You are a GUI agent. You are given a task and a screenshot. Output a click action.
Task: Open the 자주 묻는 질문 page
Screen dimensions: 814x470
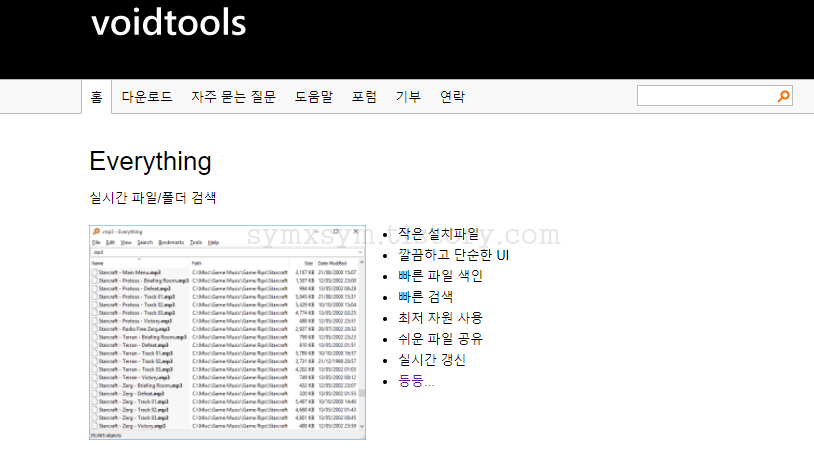click(x=234, y=97)
